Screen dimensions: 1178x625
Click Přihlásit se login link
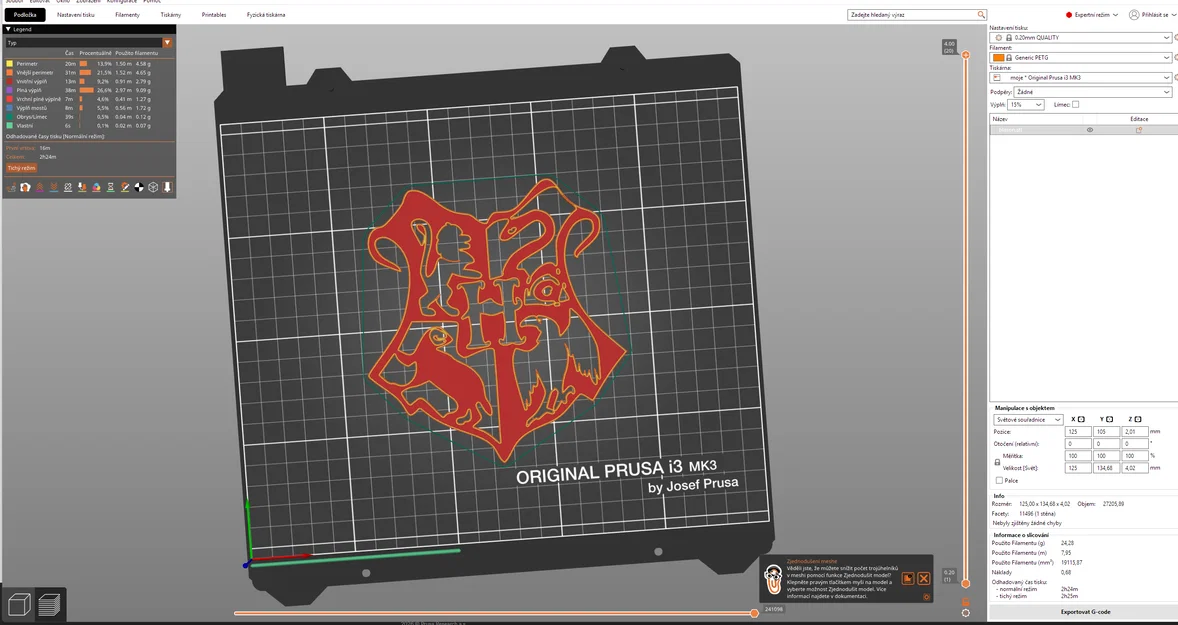(1155, 14)
